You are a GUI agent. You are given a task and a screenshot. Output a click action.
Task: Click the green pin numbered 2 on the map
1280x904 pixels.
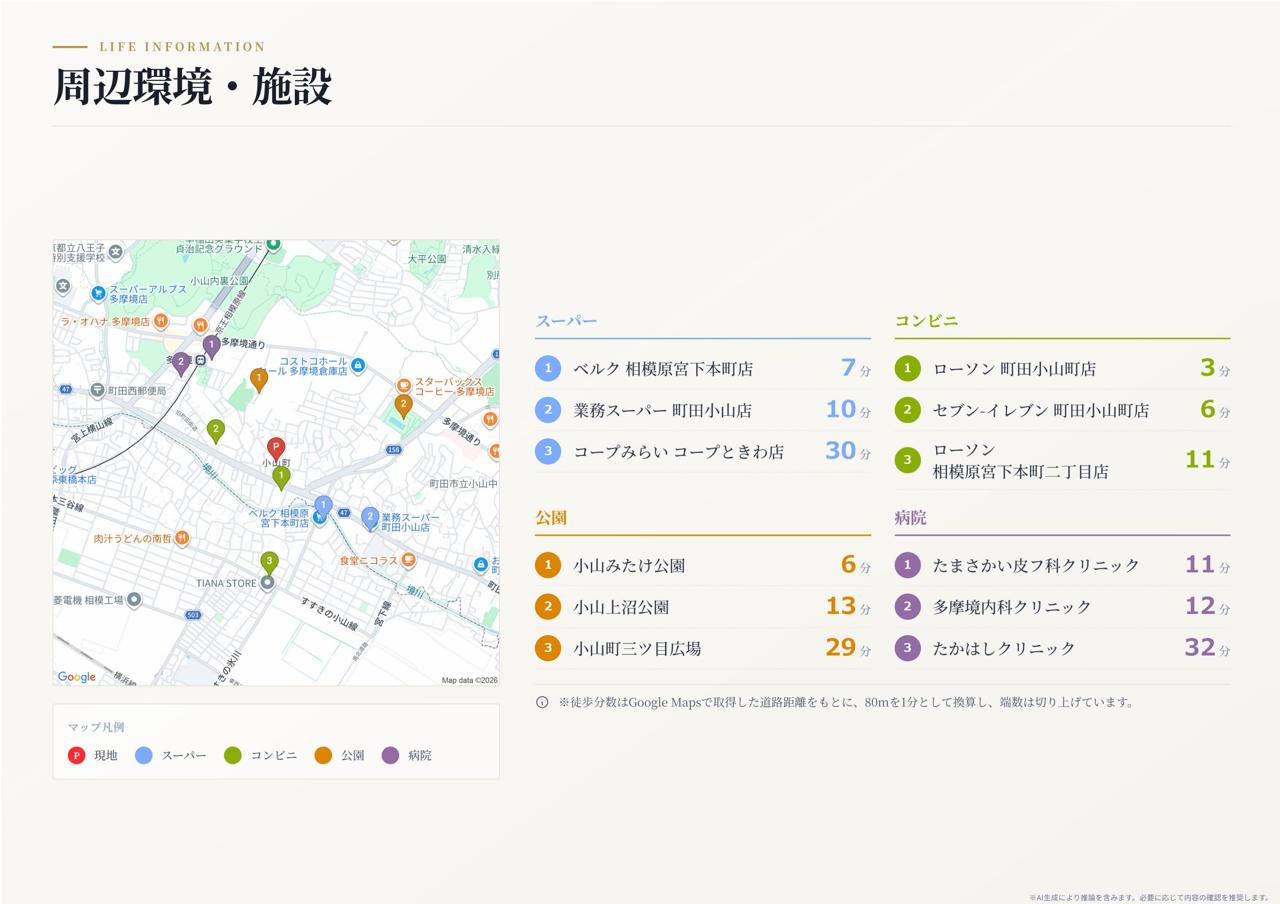(x=215, y=431)
